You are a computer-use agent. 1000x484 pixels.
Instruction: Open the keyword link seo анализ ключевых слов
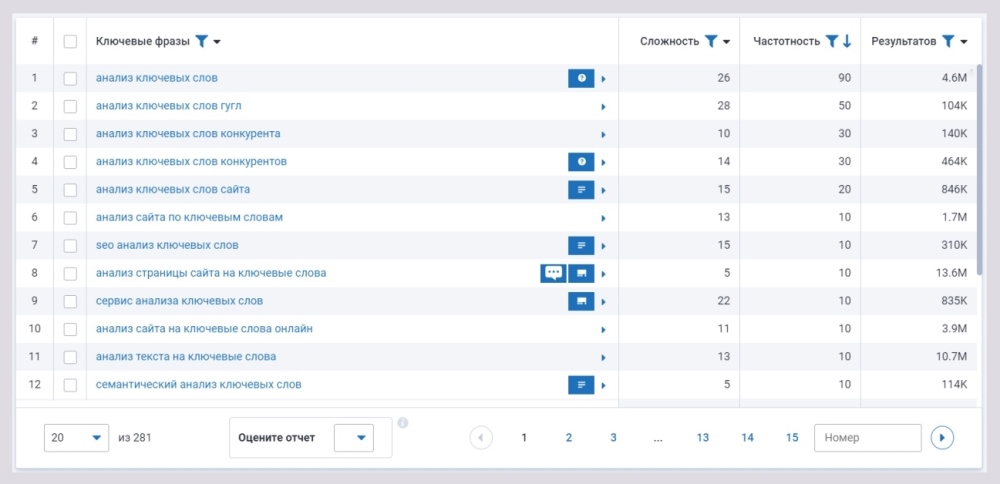pyautogui.click(x=167, y=245)
